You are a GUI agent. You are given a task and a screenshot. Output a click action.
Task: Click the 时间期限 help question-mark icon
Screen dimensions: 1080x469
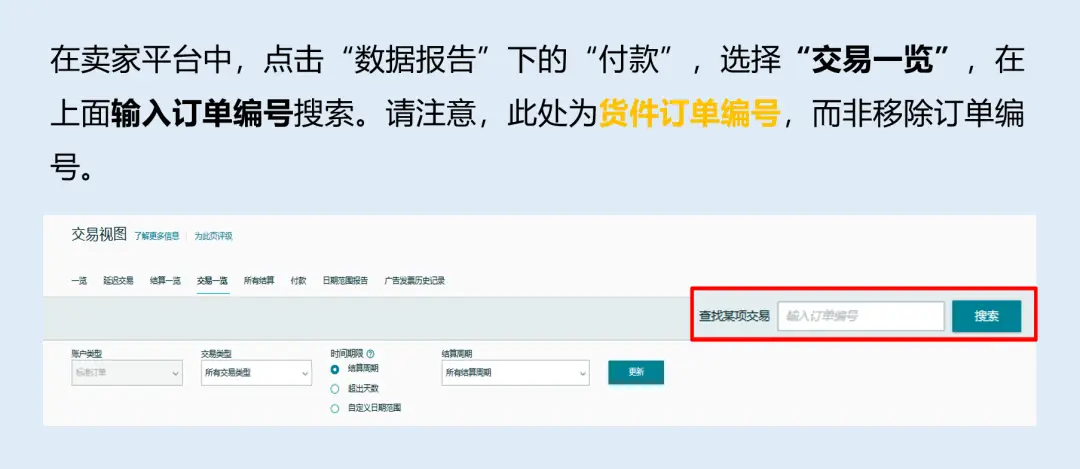point(371,353)
